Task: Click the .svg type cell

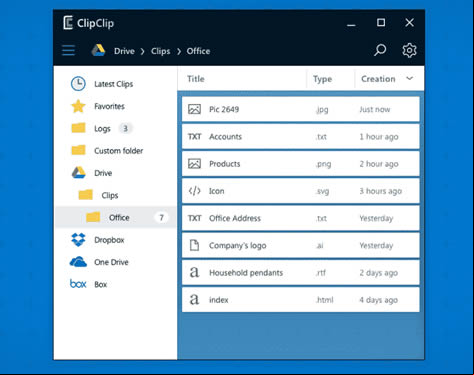Action: point(322,191)
